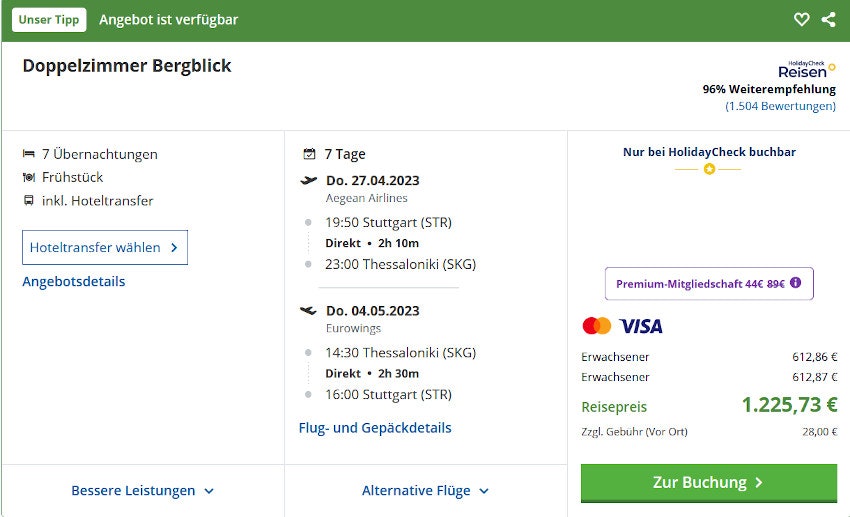Expand the Alternative Flüge options
Image resolution: width=850 pixels, height=517 pixels.
click(426, 491)
